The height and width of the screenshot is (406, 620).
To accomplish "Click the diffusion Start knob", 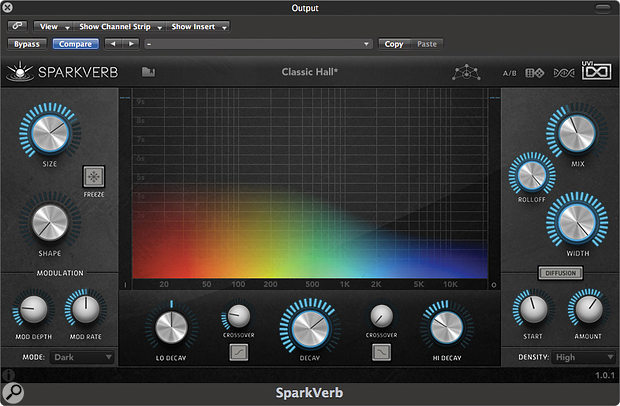I will [533, 309].
